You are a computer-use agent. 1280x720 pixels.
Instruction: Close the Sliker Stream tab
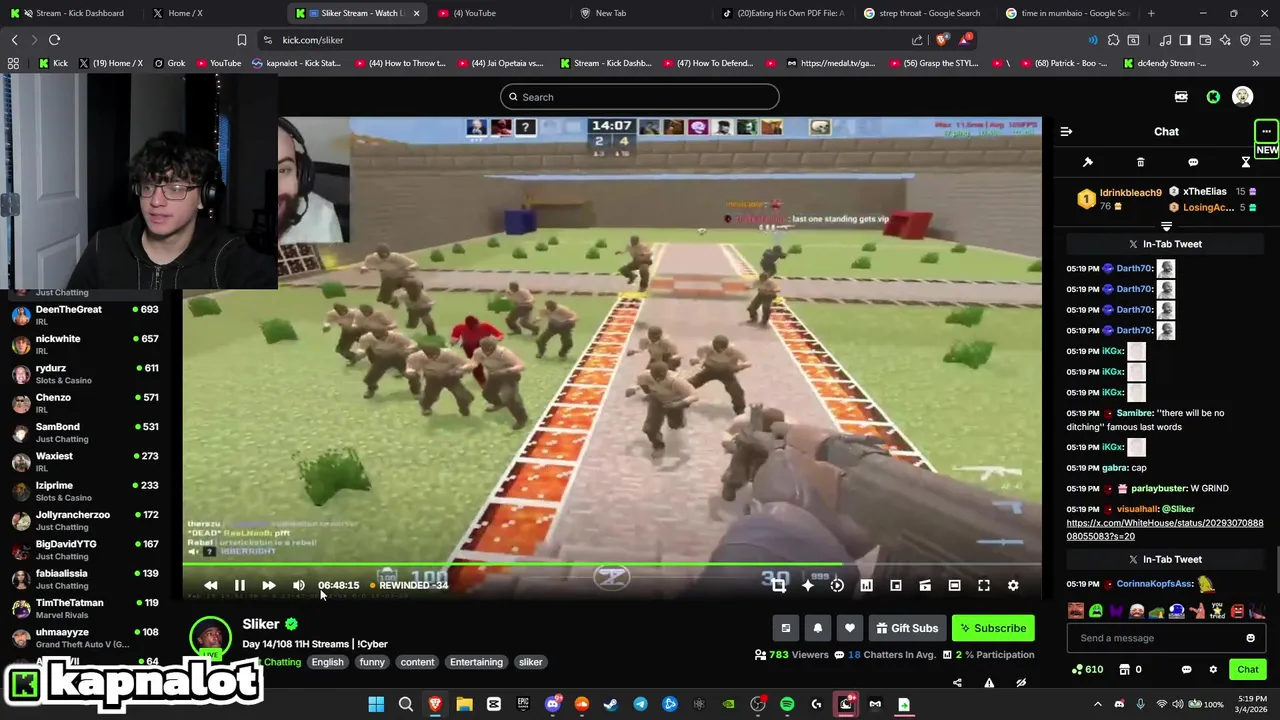tap(417, 13)
